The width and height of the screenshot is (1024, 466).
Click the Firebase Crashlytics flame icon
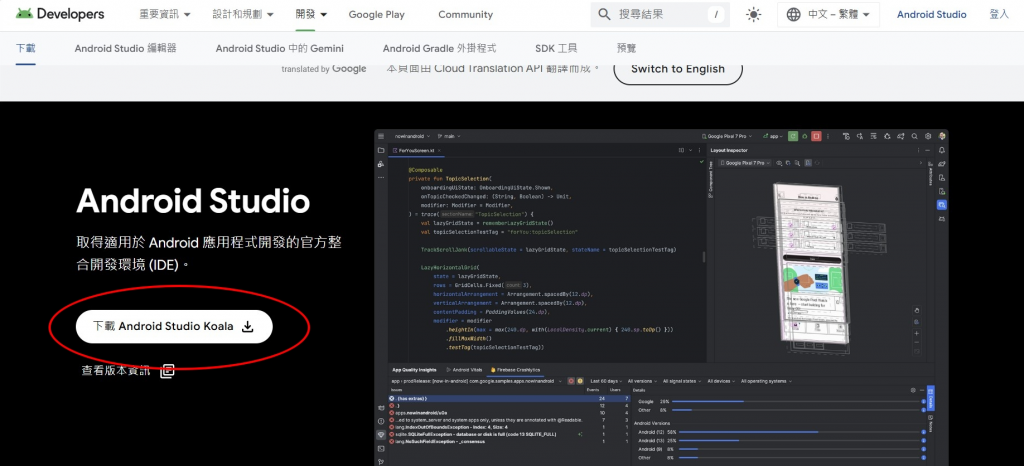(x=493, y=370)
